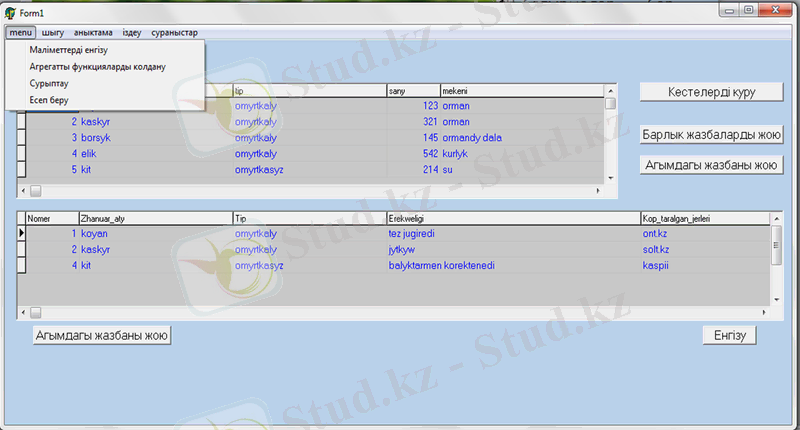Click the Erekweligi column header

point(514,218)
